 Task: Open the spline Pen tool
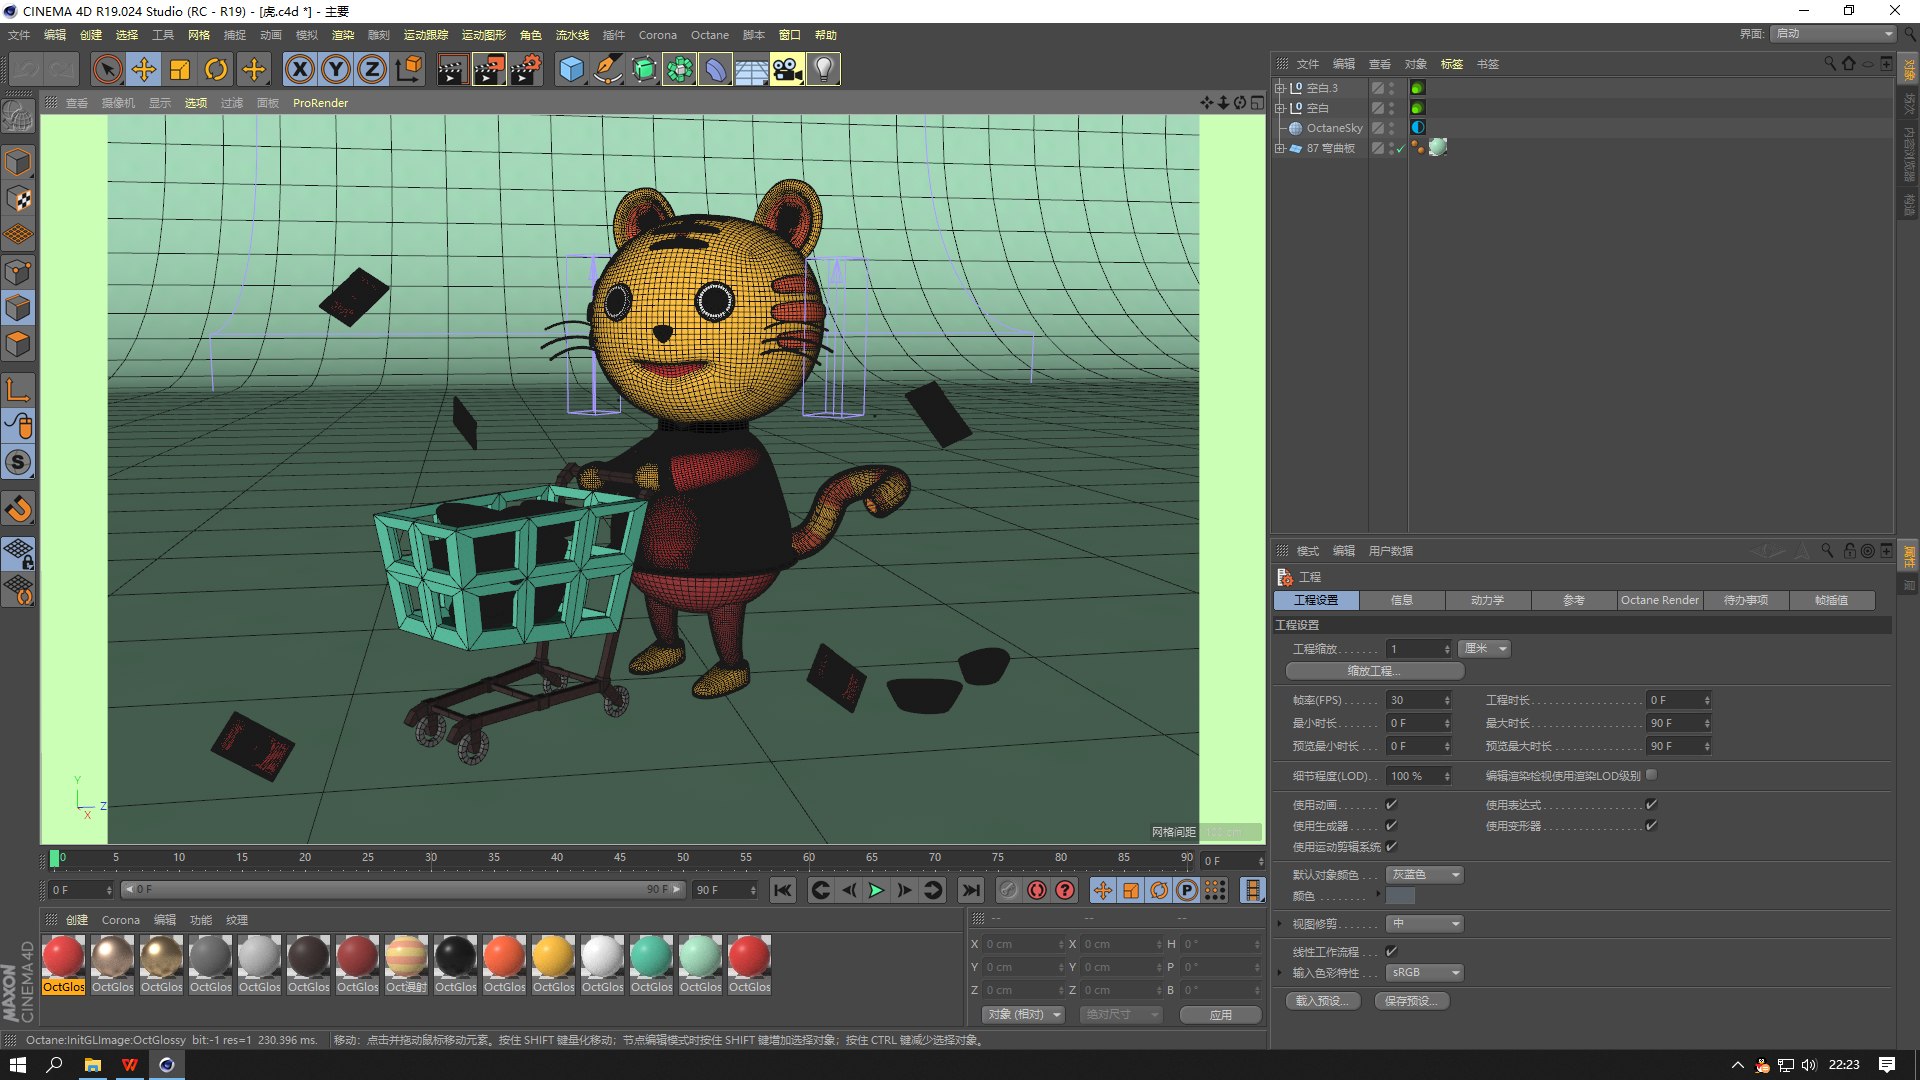coord(607,69)
